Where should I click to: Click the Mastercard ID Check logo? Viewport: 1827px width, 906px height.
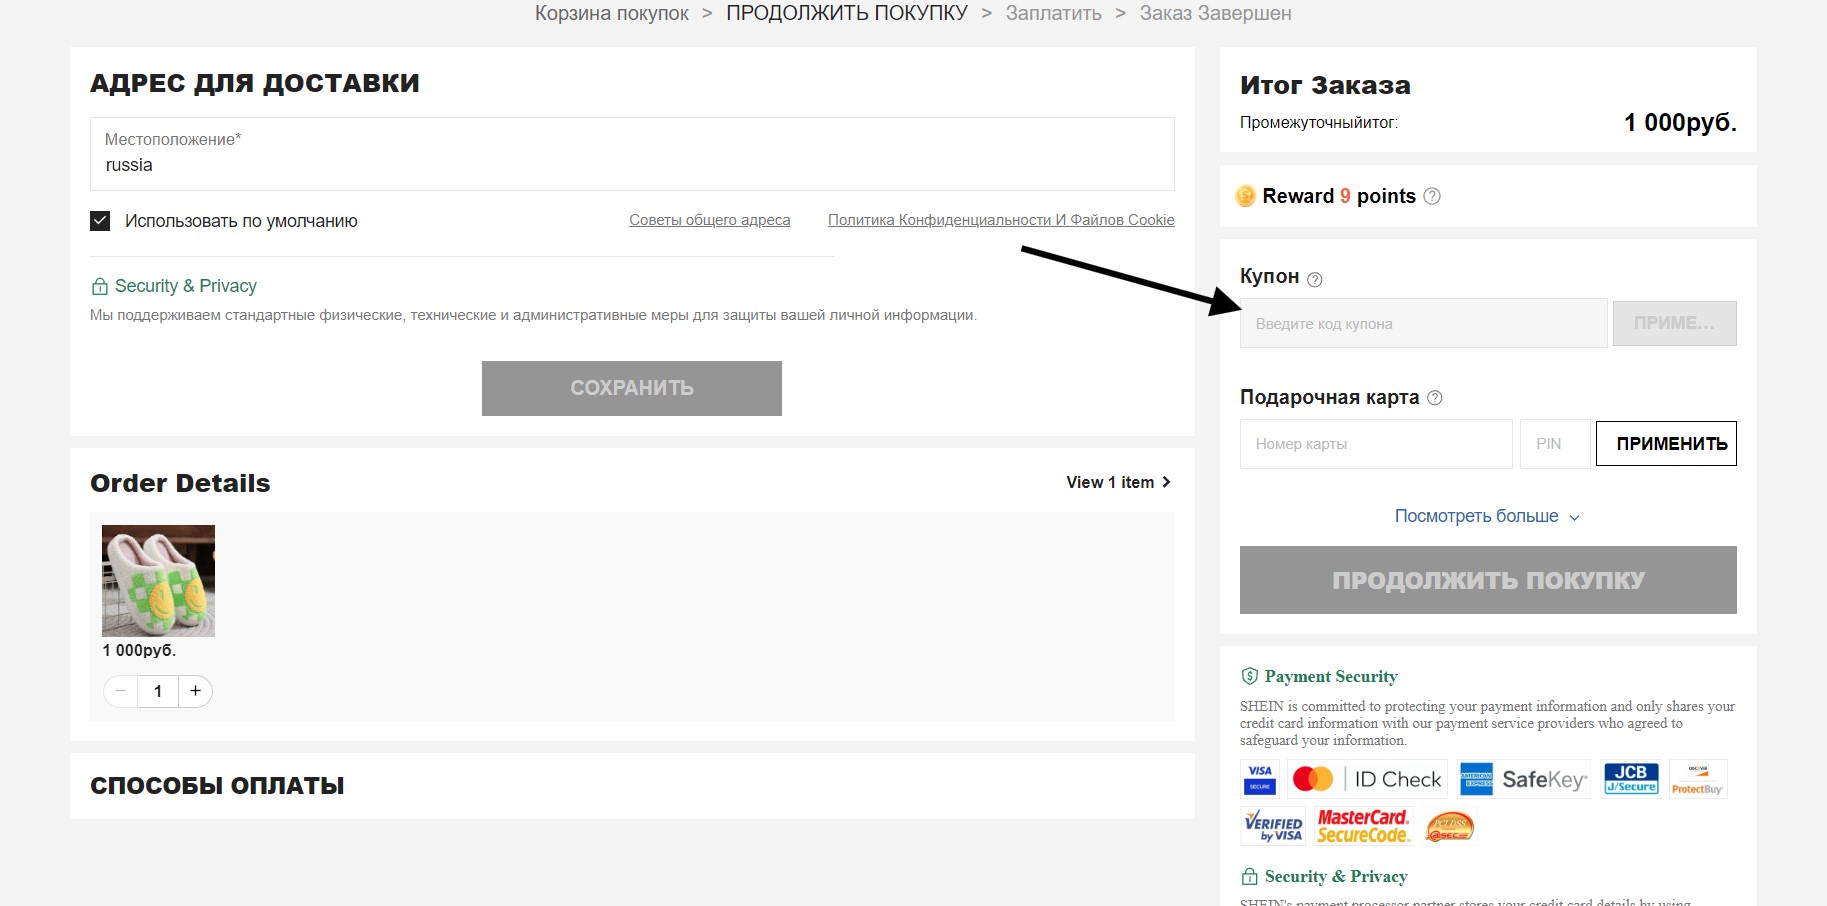point(1366,779)
